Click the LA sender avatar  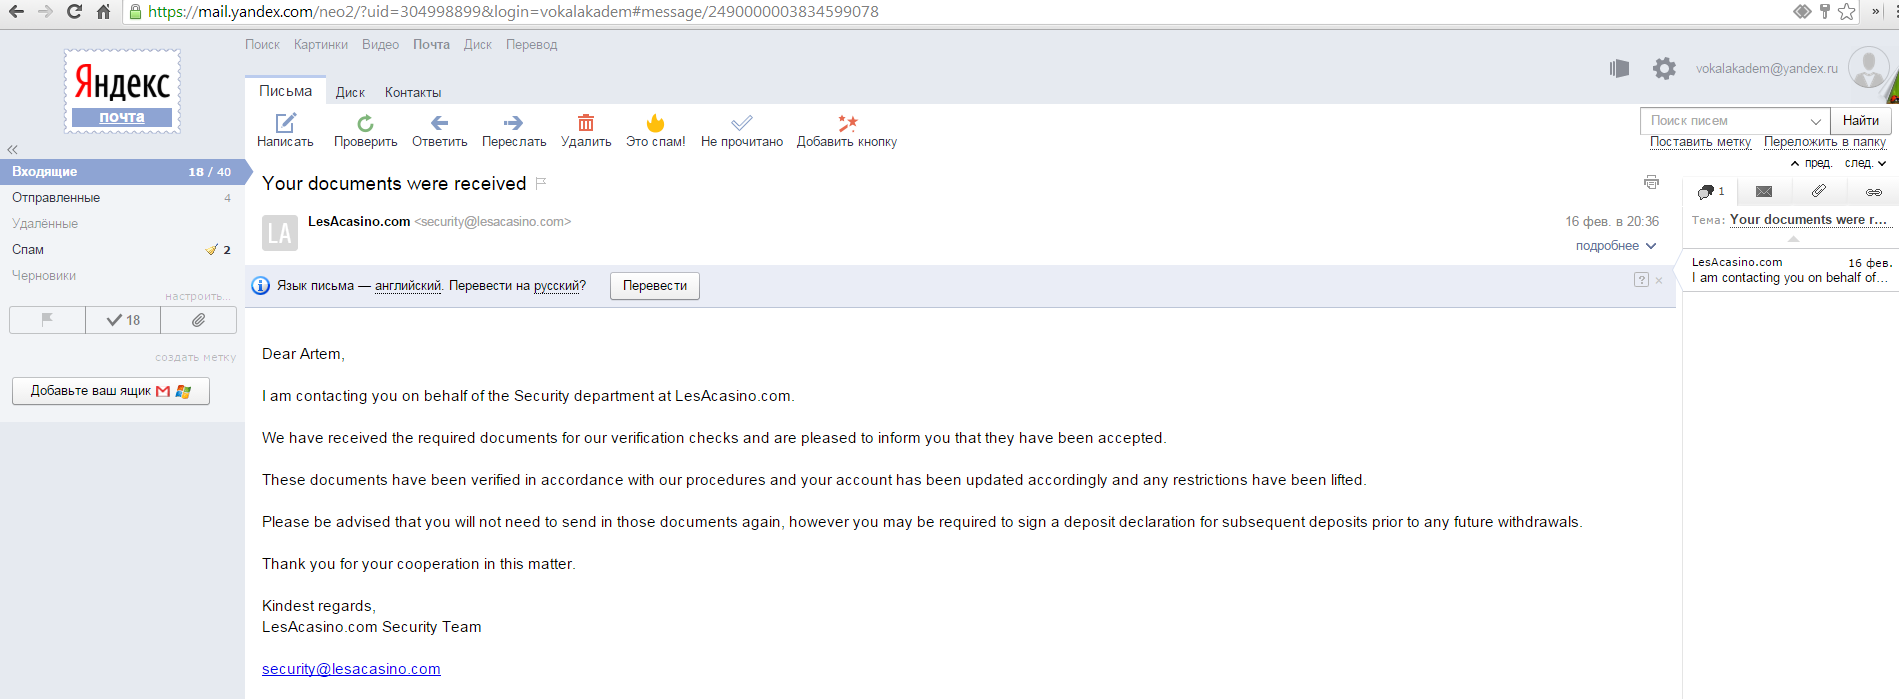(280, 233)
